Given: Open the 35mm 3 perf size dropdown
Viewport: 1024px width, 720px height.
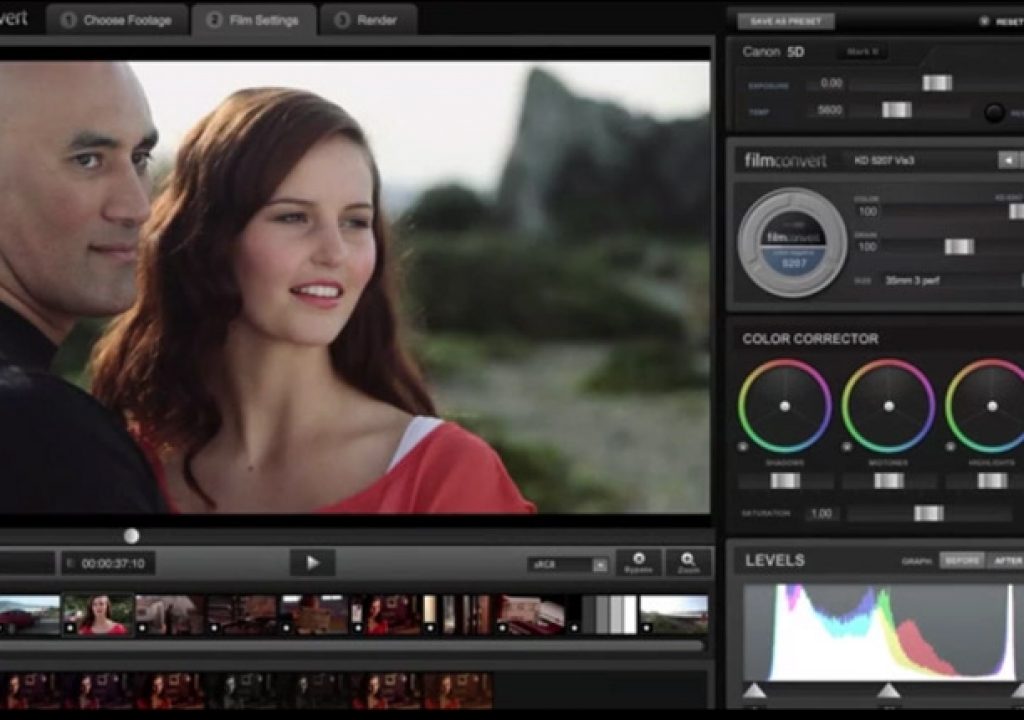Looking at the screenshot, I should (x=950, y=280).
